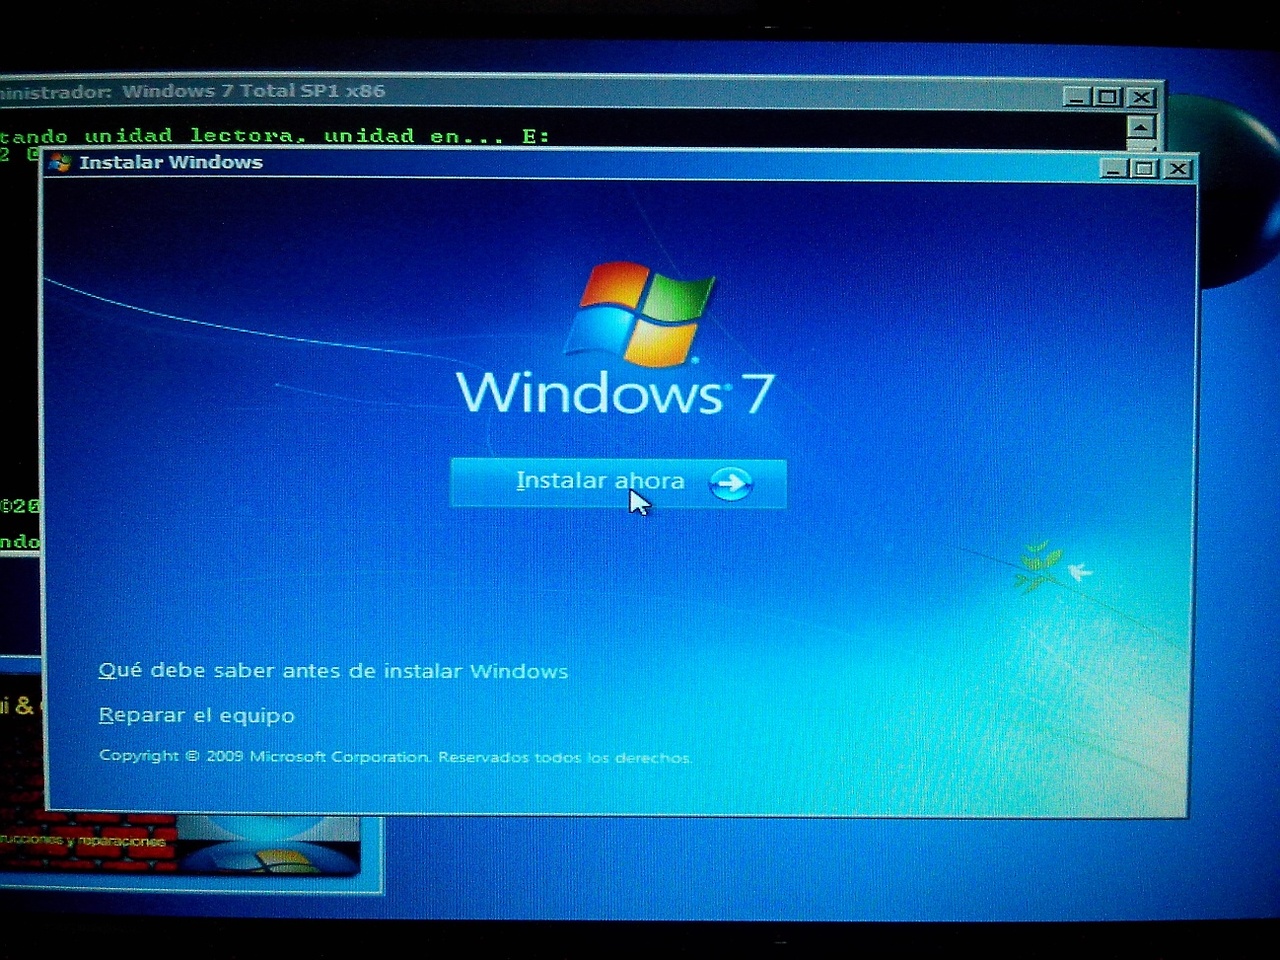
Task: Click the Instalar Windows title bar icon
Action: pyautogui.click(x=61, y=163)
